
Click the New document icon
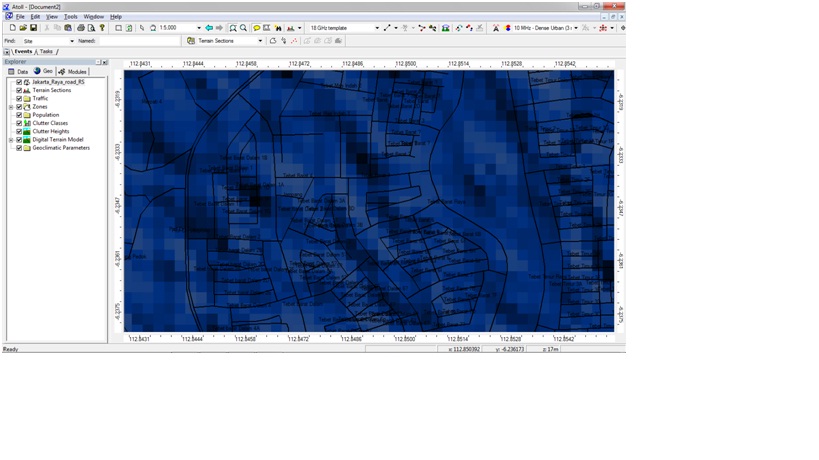(x=13, y=28)
